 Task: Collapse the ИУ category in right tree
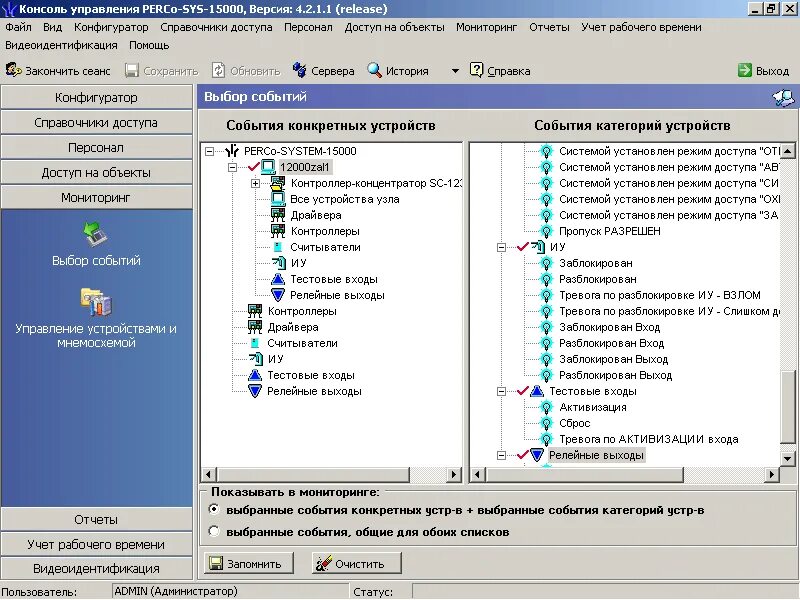click(x=502, y=247)
